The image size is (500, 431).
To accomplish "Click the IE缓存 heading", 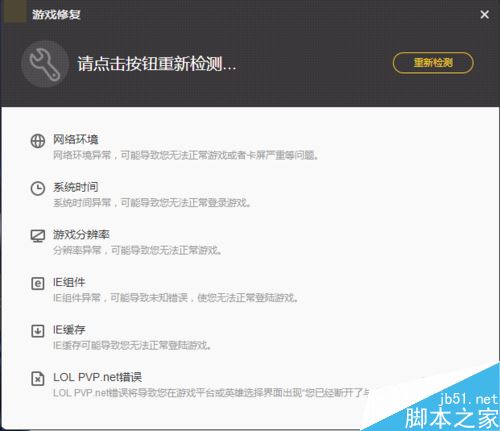I will [69, 330].
